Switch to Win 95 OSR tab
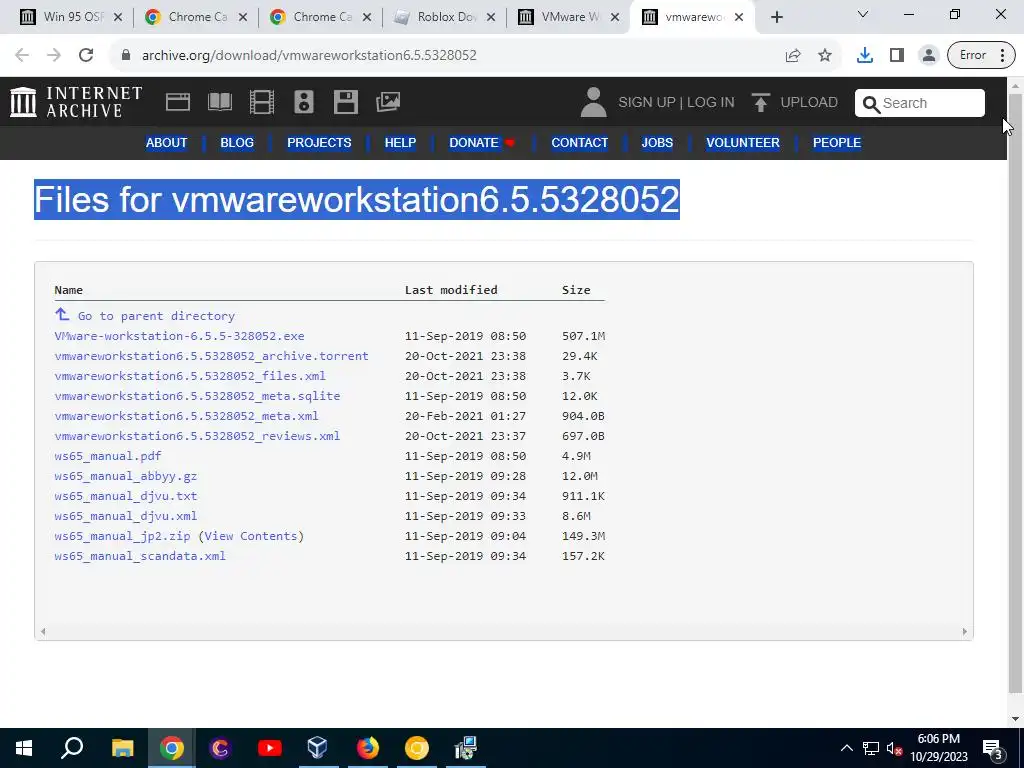 tap(71, 17)
